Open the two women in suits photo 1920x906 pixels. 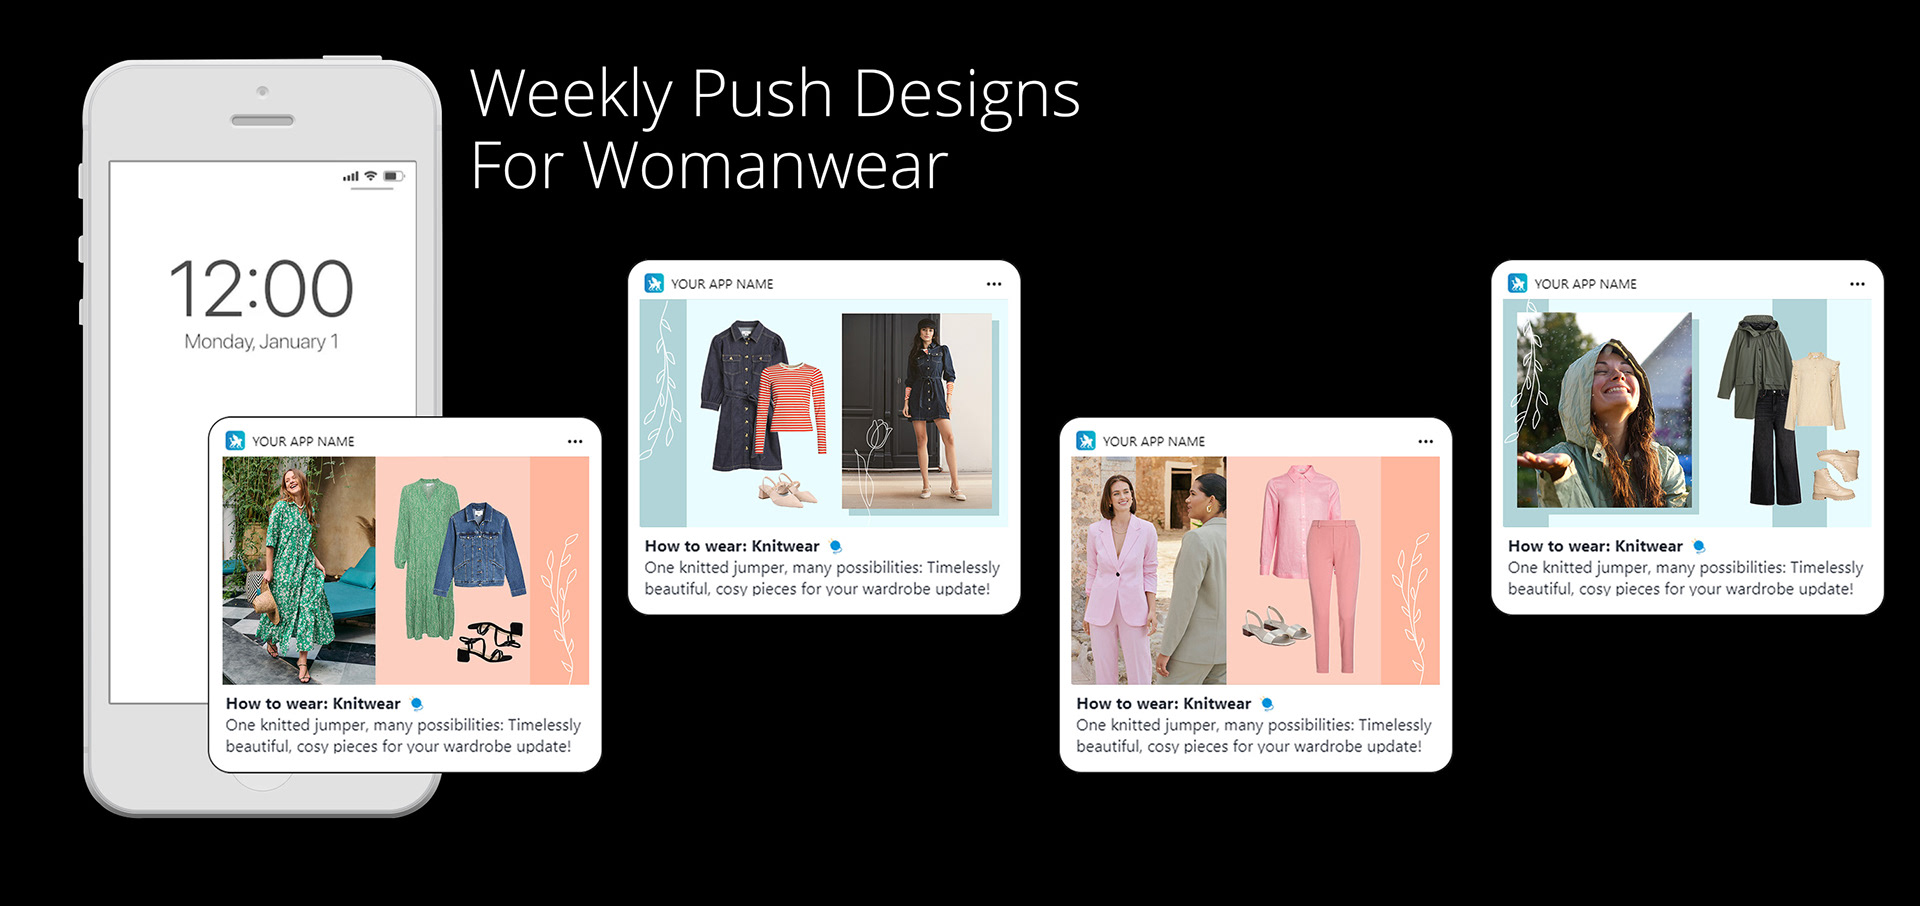point(1149,571)
